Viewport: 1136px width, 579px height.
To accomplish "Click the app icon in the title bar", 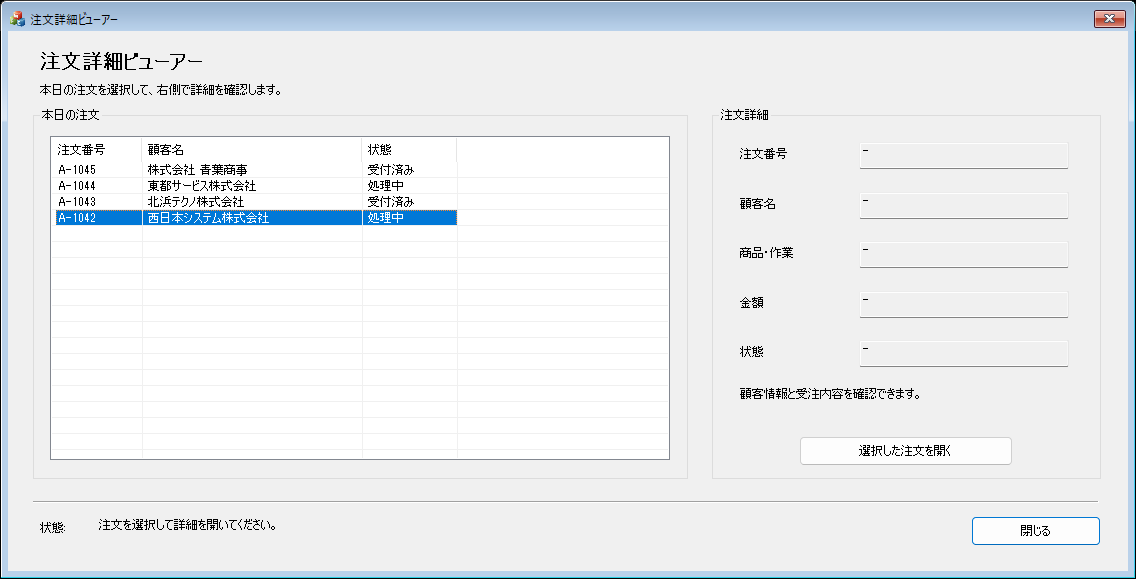I will [17, 19].
